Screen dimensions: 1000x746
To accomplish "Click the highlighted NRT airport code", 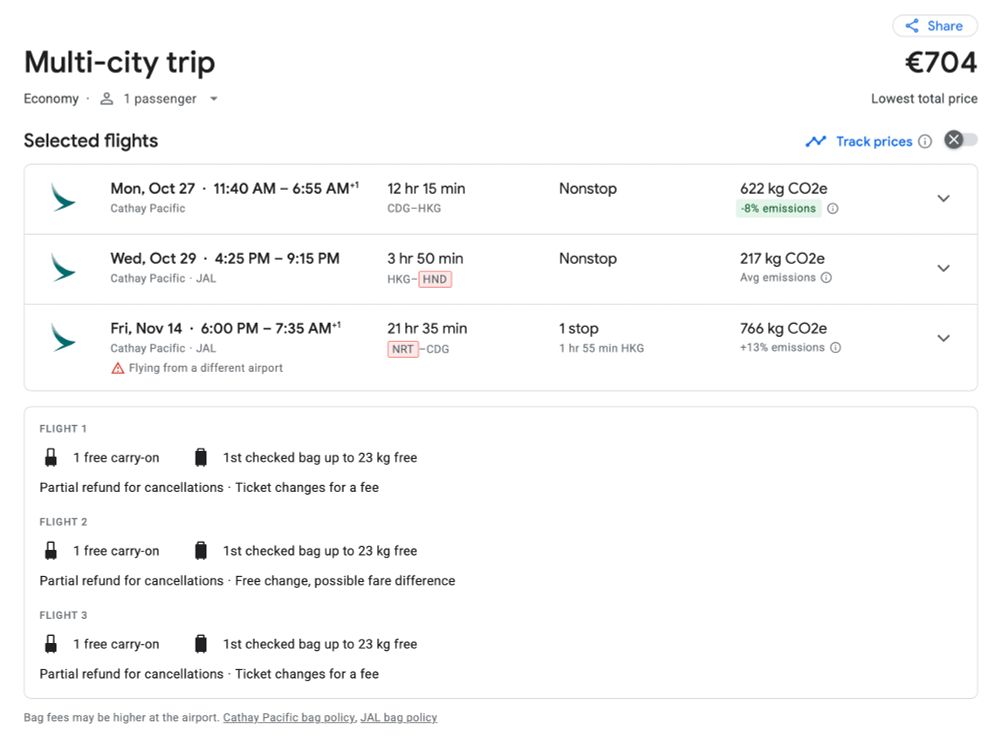I will (x=403, y=349).
